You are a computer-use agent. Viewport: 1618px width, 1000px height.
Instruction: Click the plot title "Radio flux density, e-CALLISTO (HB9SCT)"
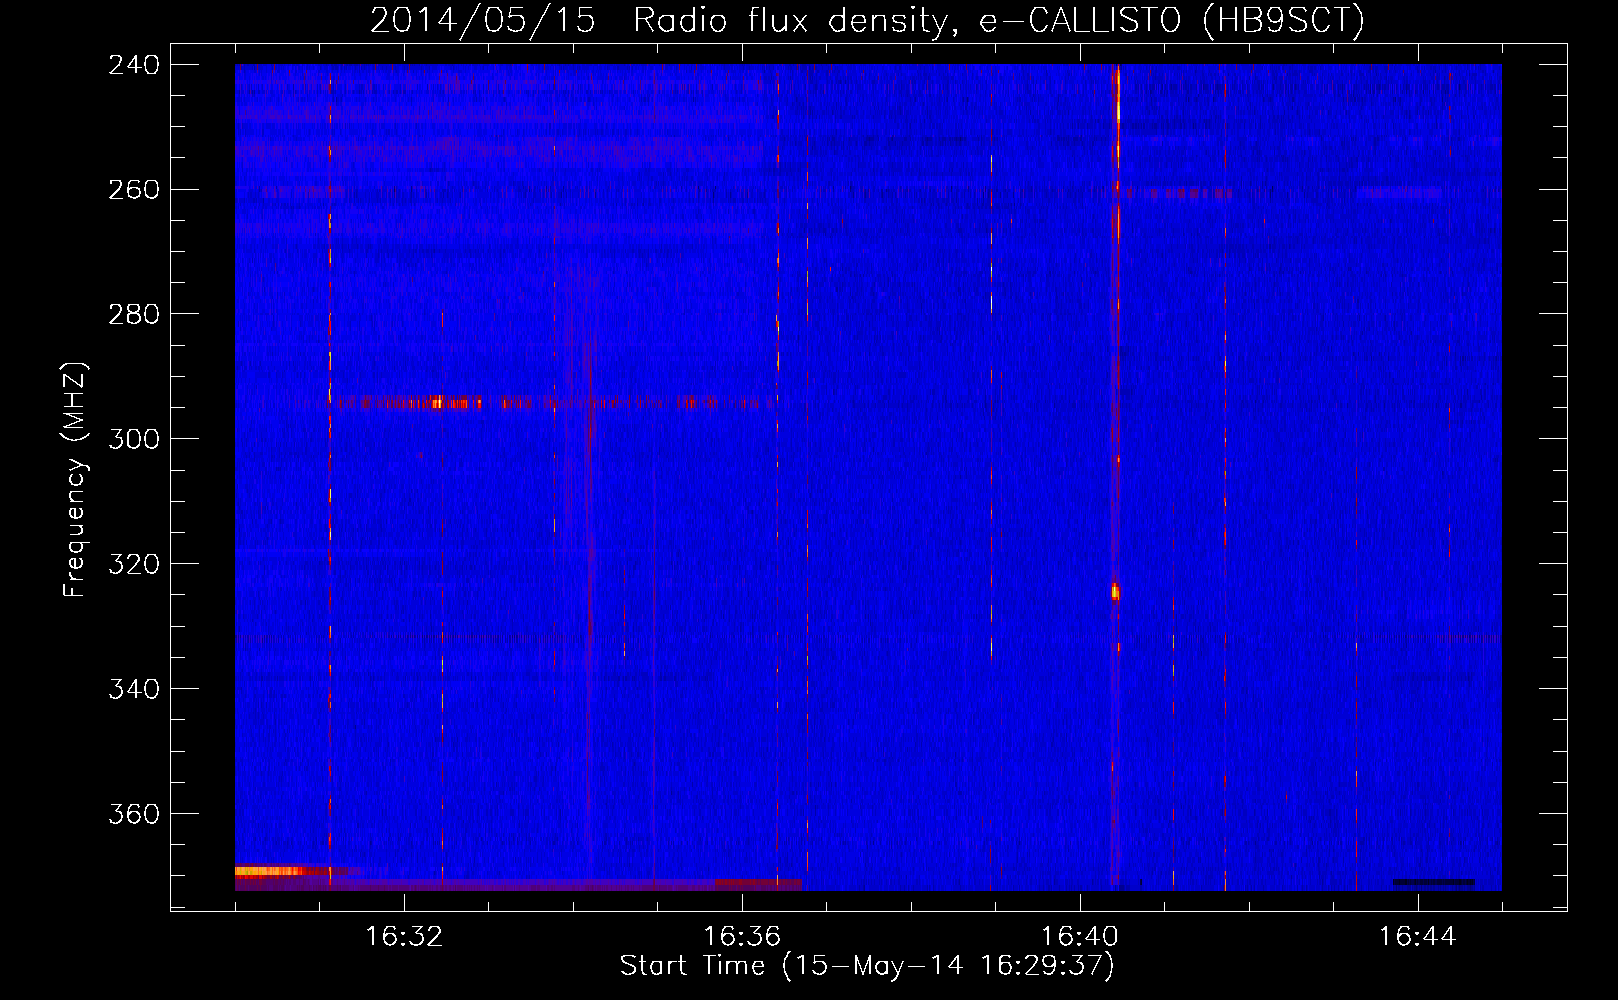pyautogui.click(x=998, y=20)
